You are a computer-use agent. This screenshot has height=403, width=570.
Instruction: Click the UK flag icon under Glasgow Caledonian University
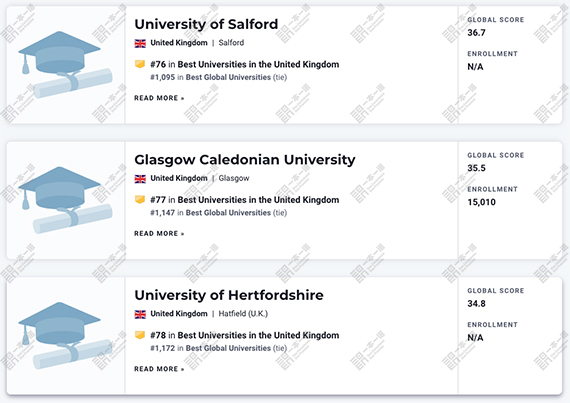tap(140, 179)
